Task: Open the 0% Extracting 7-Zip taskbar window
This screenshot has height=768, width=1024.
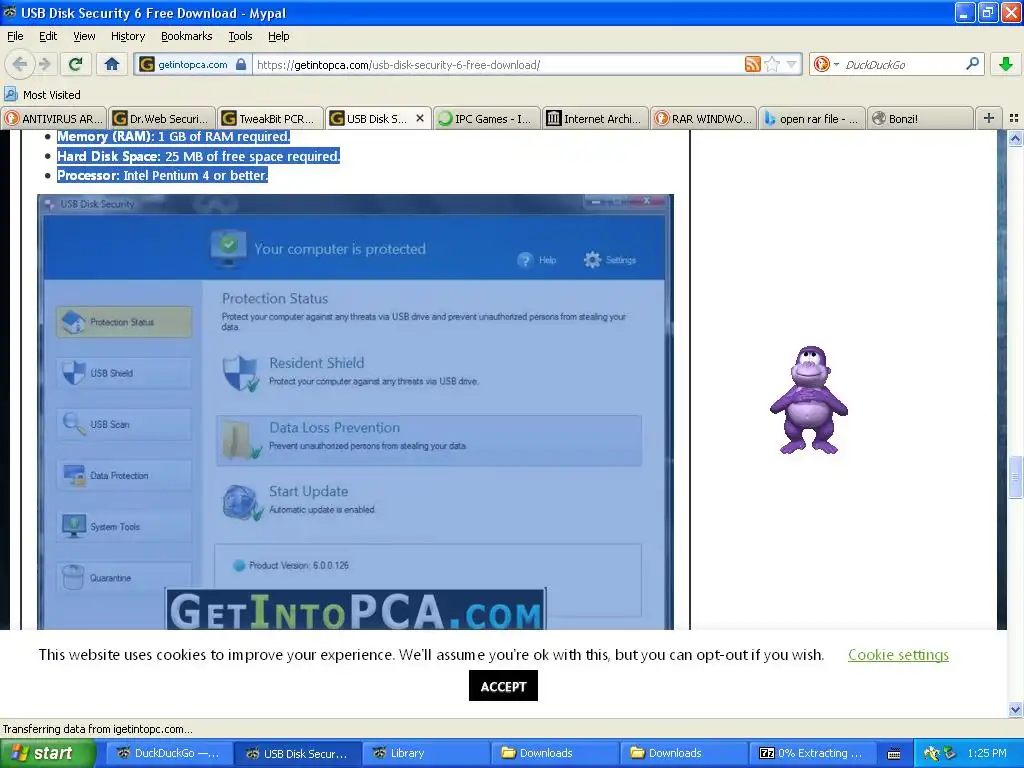Action: [811, 753]
